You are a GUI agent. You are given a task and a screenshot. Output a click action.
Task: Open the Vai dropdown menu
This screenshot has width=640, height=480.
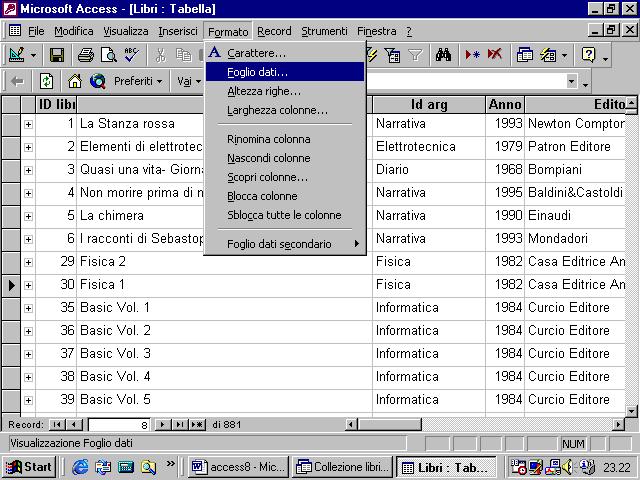point(189,81)
